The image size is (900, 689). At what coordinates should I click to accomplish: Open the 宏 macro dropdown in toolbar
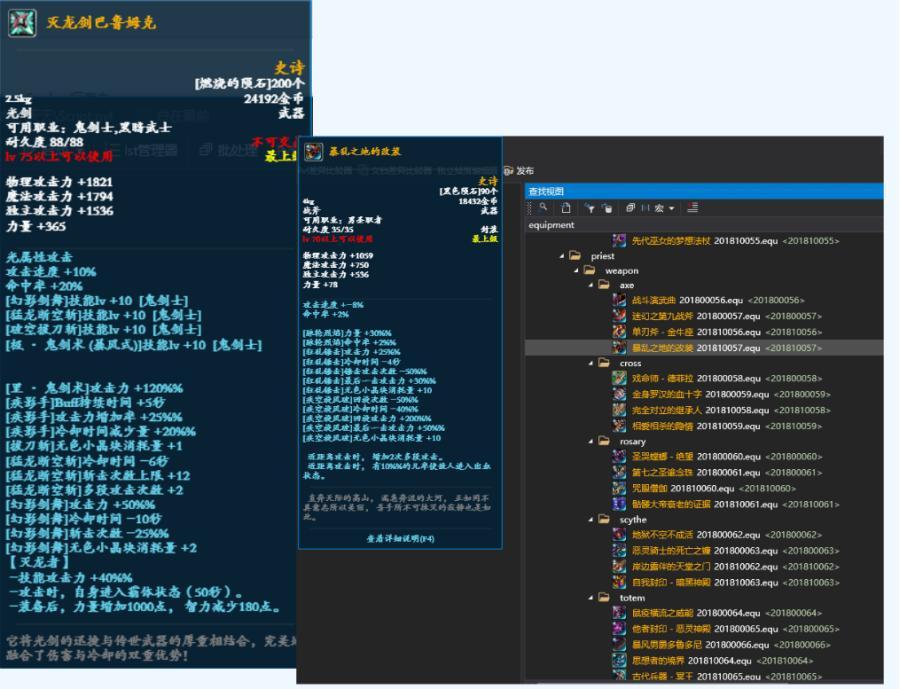tap(663, 208)
